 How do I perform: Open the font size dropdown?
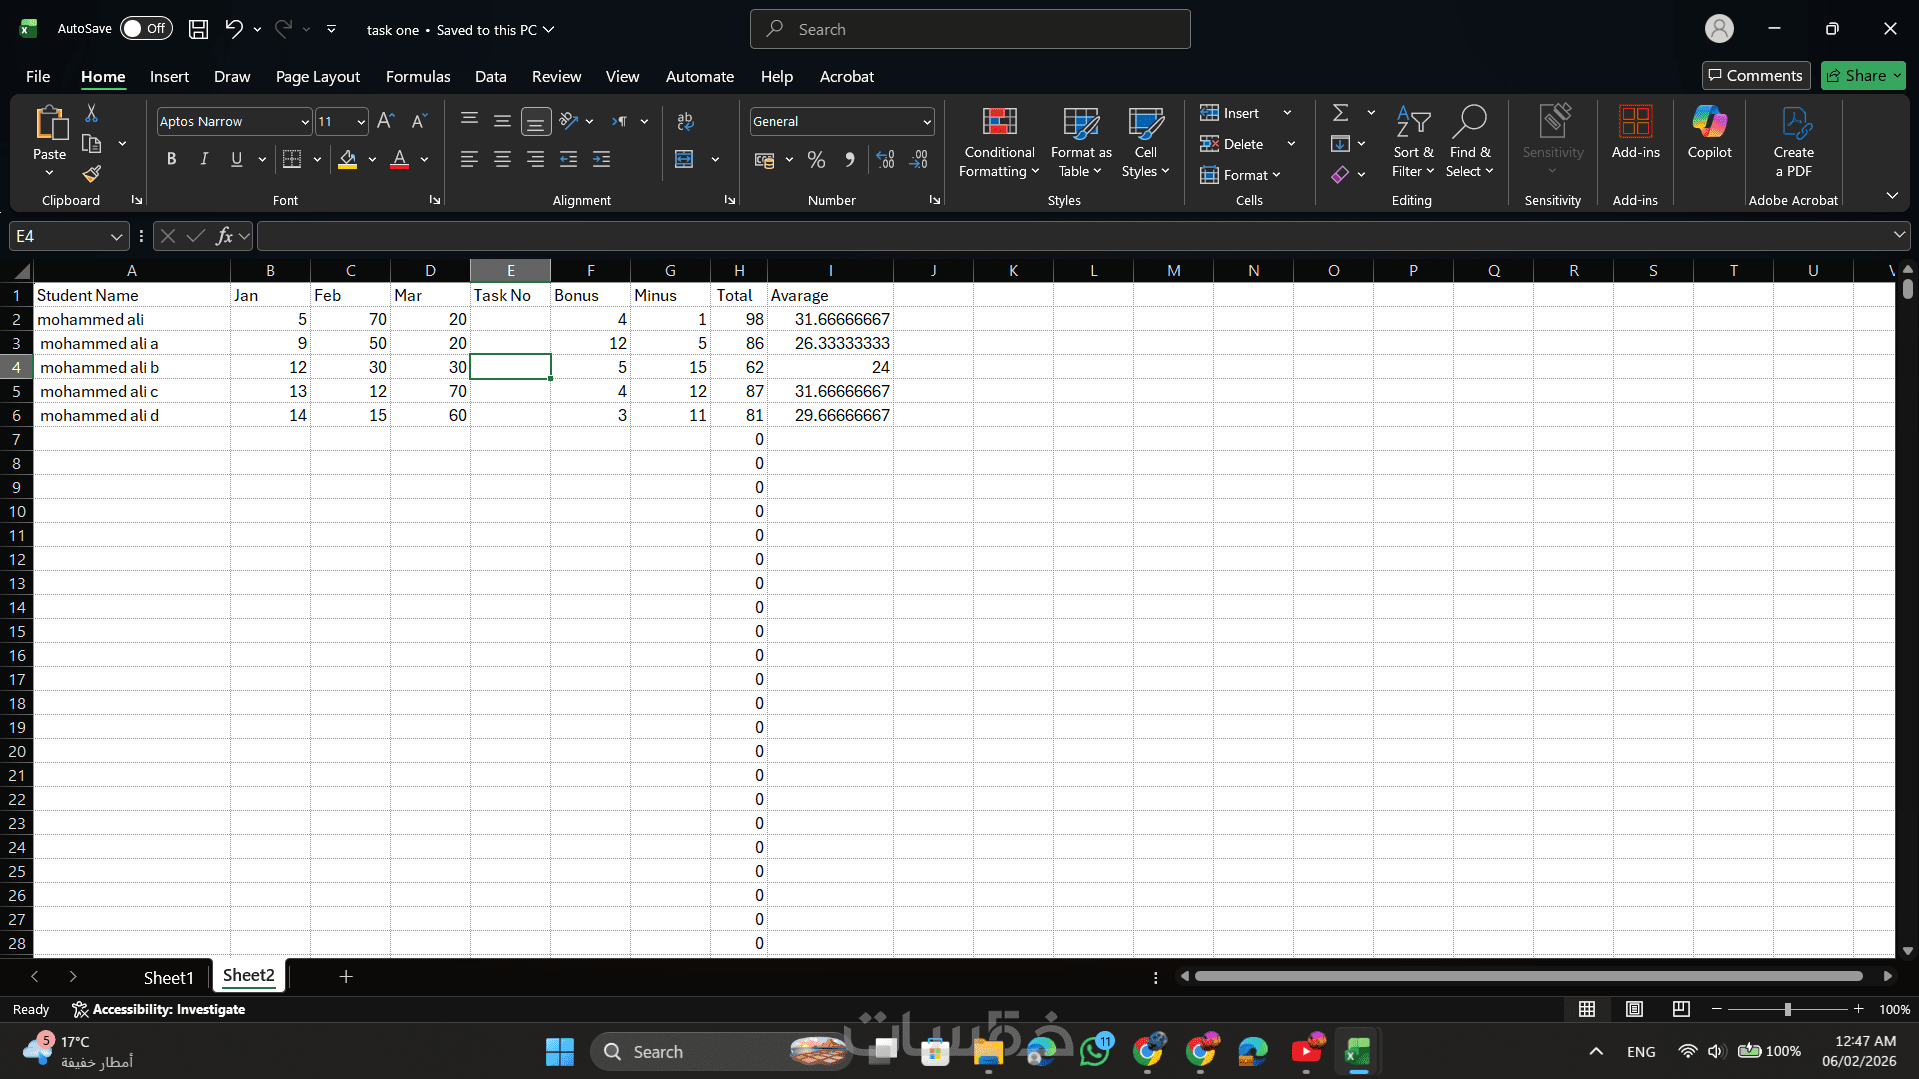(361, 122)
